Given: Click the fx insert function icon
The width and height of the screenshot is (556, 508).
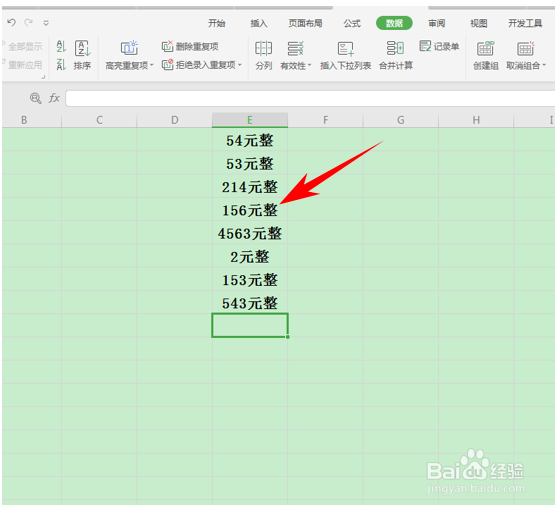Looking at the screenshot, I should (x=54, y=98).
